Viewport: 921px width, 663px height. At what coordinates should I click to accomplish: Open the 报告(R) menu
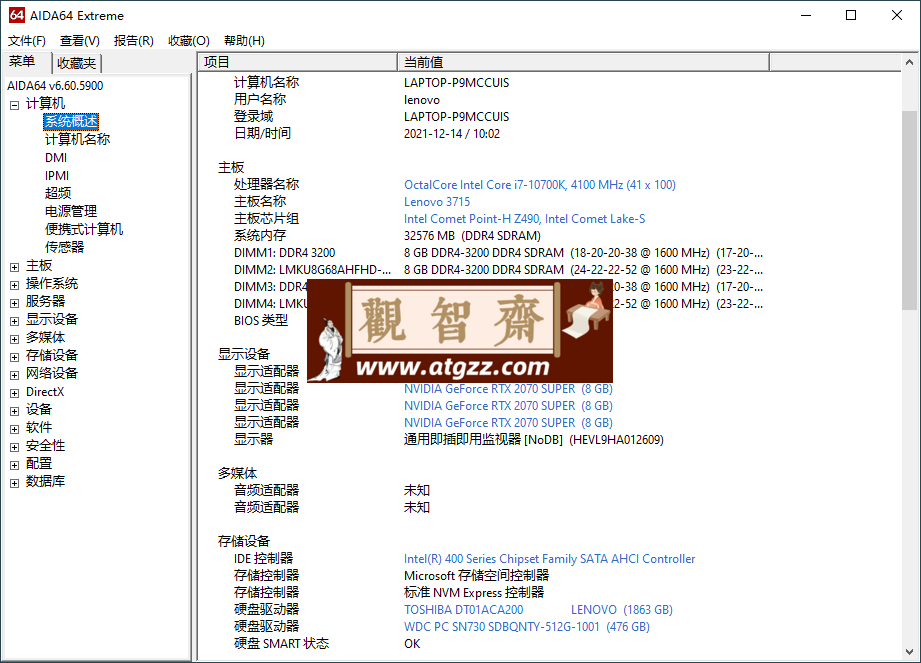[x=133, y=41]
